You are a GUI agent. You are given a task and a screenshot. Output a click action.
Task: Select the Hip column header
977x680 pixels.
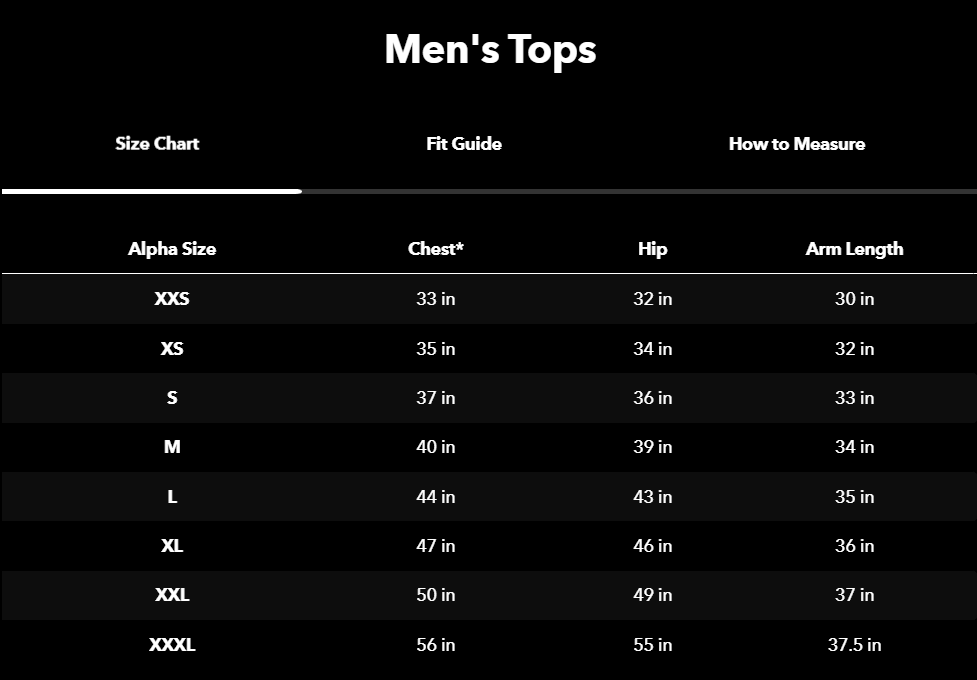pos(652,249)
